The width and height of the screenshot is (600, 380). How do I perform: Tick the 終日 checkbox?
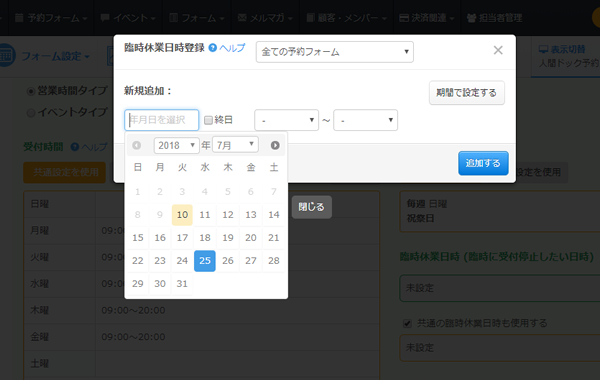tap(208, 120)
